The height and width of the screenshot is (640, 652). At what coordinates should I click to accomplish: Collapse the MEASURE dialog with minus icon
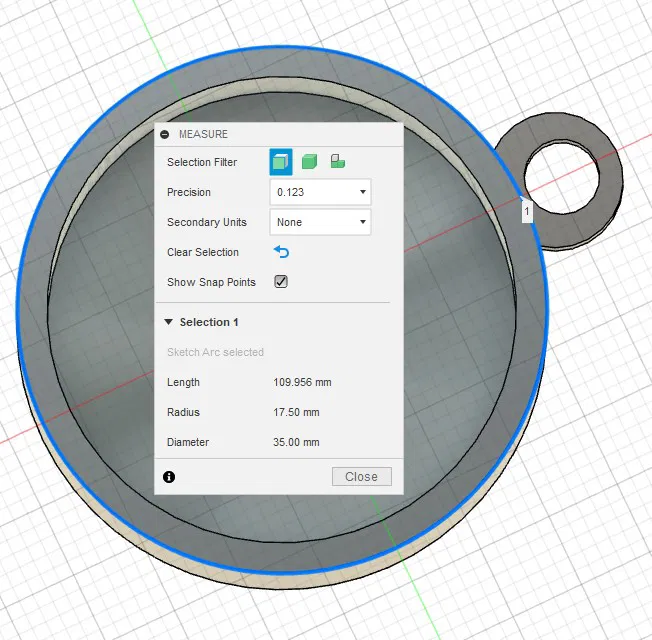[x=165, y=134]
